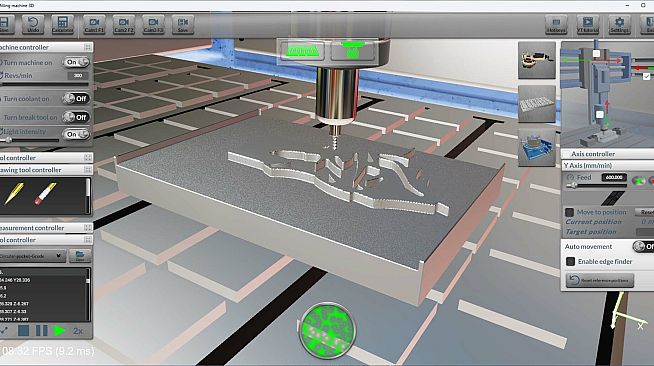This screenshot has width=654, height=366.
Task: Click the Y Axis (mm/min) header
Action: pos(608,165)
